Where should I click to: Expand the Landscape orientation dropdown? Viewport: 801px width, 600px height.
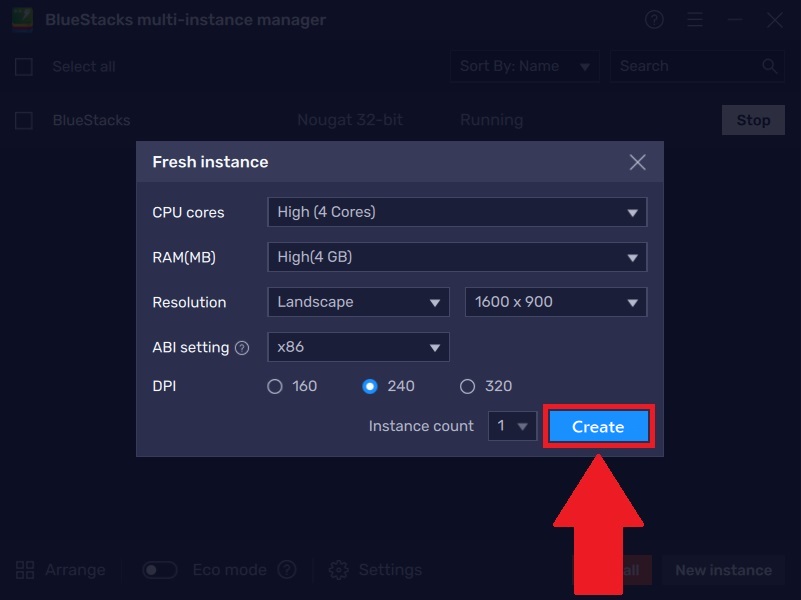359,302
